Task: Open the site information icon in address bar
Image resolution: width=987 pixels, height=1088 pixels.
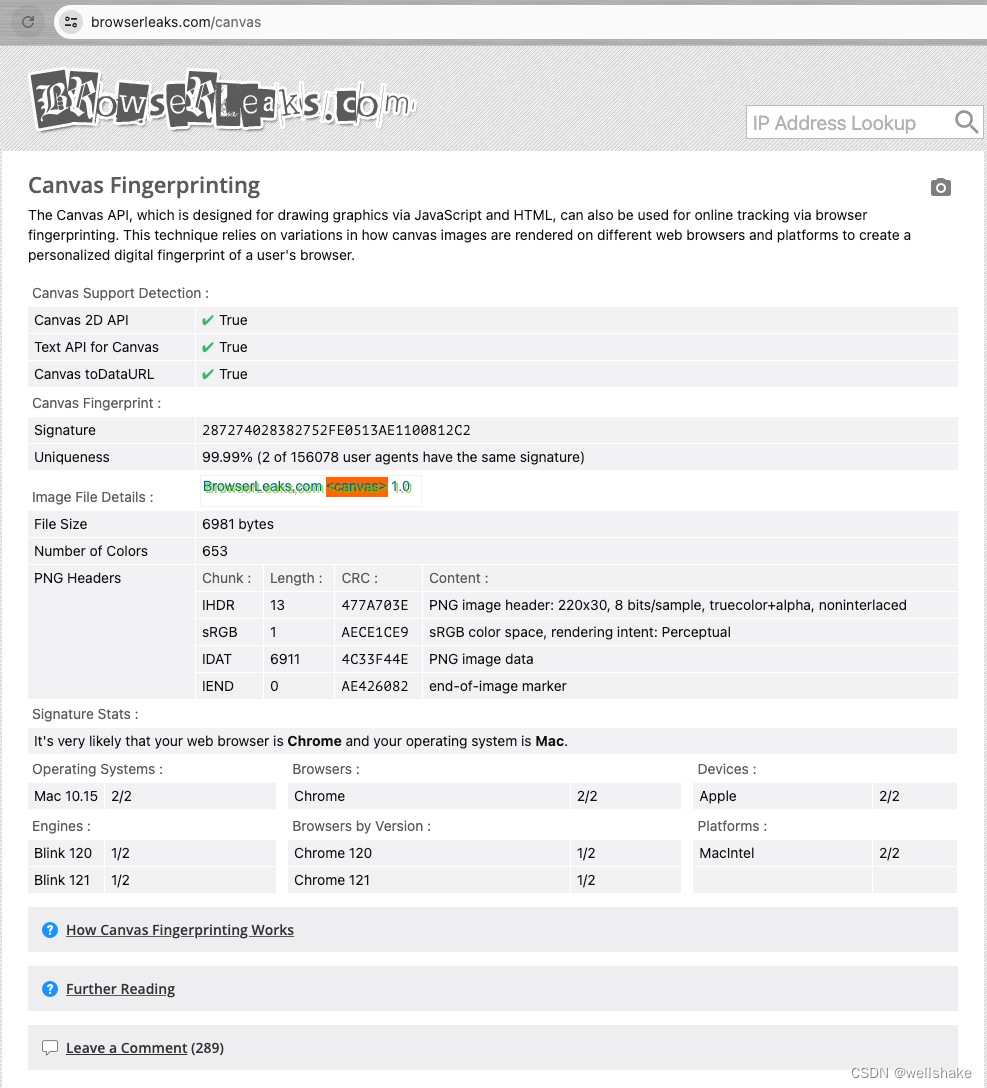Action: coord(71,22)
